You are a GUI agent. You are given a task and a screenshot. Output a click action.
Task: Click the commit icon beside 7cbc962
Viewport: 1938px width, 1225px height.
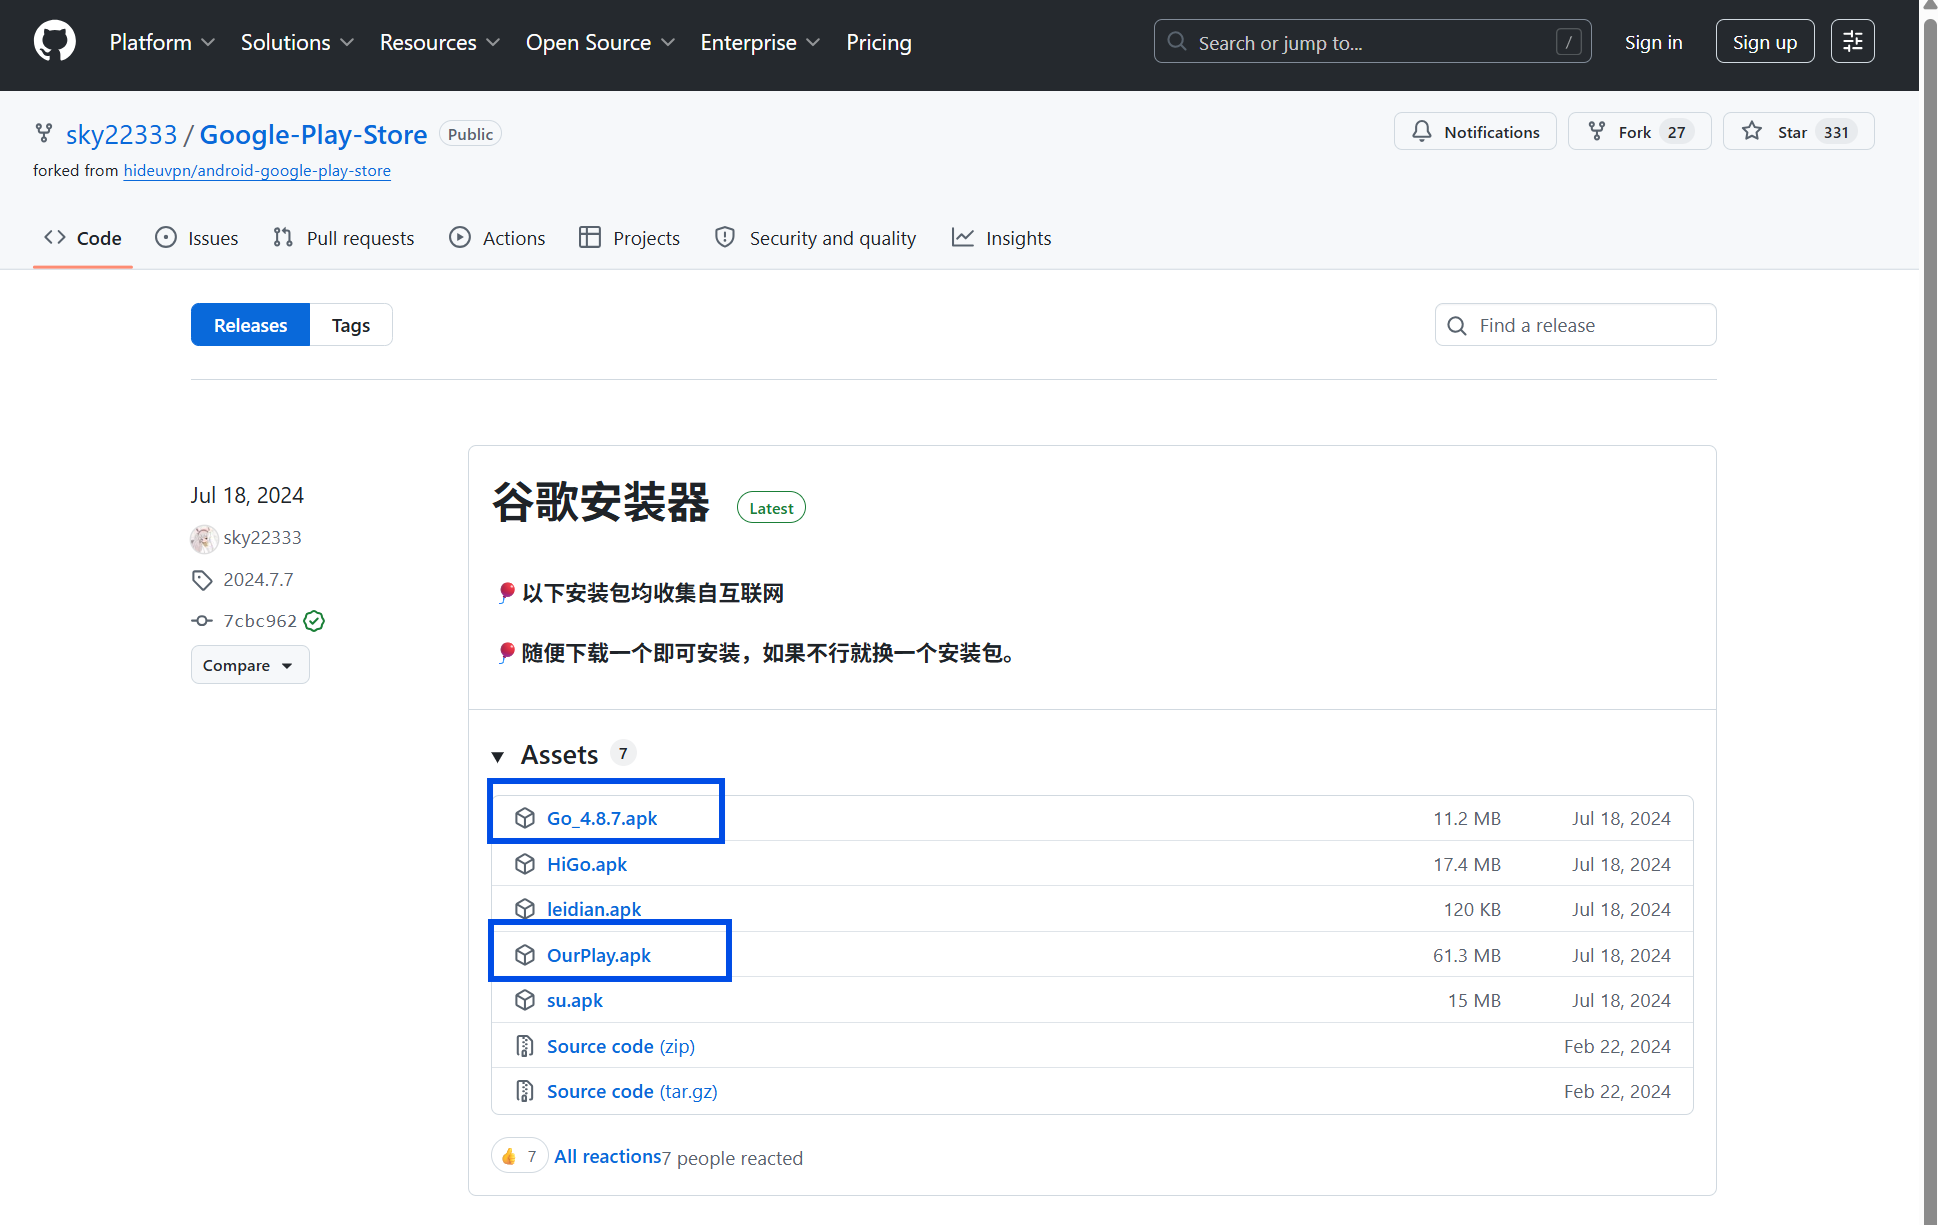pos(202,621)
